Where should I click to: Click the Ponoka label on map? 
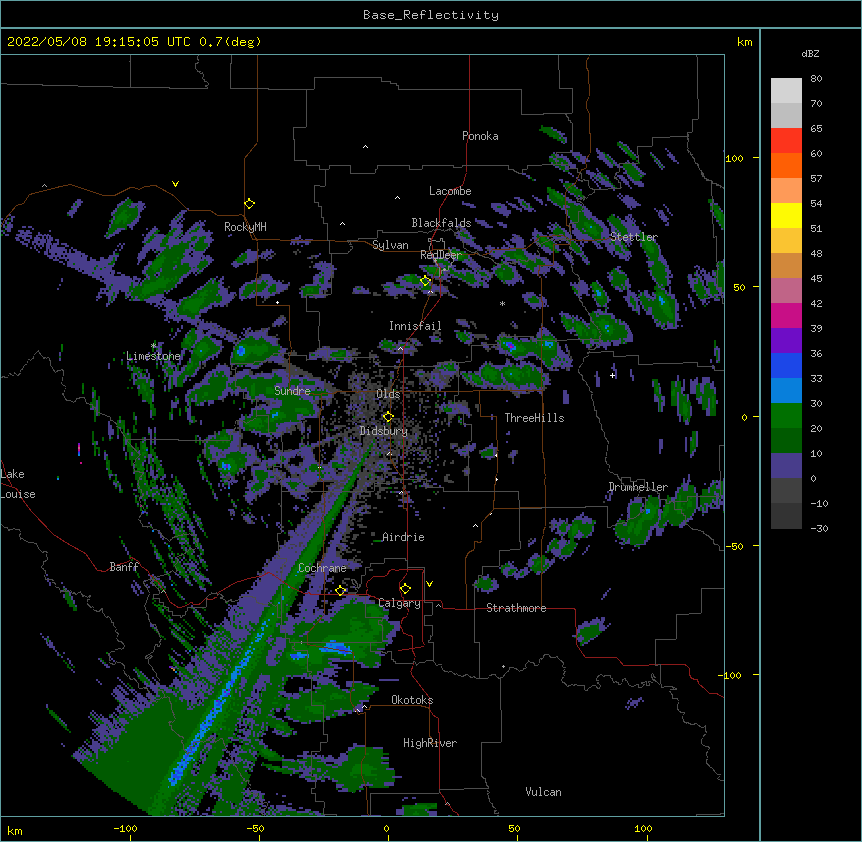coord(480,136)
